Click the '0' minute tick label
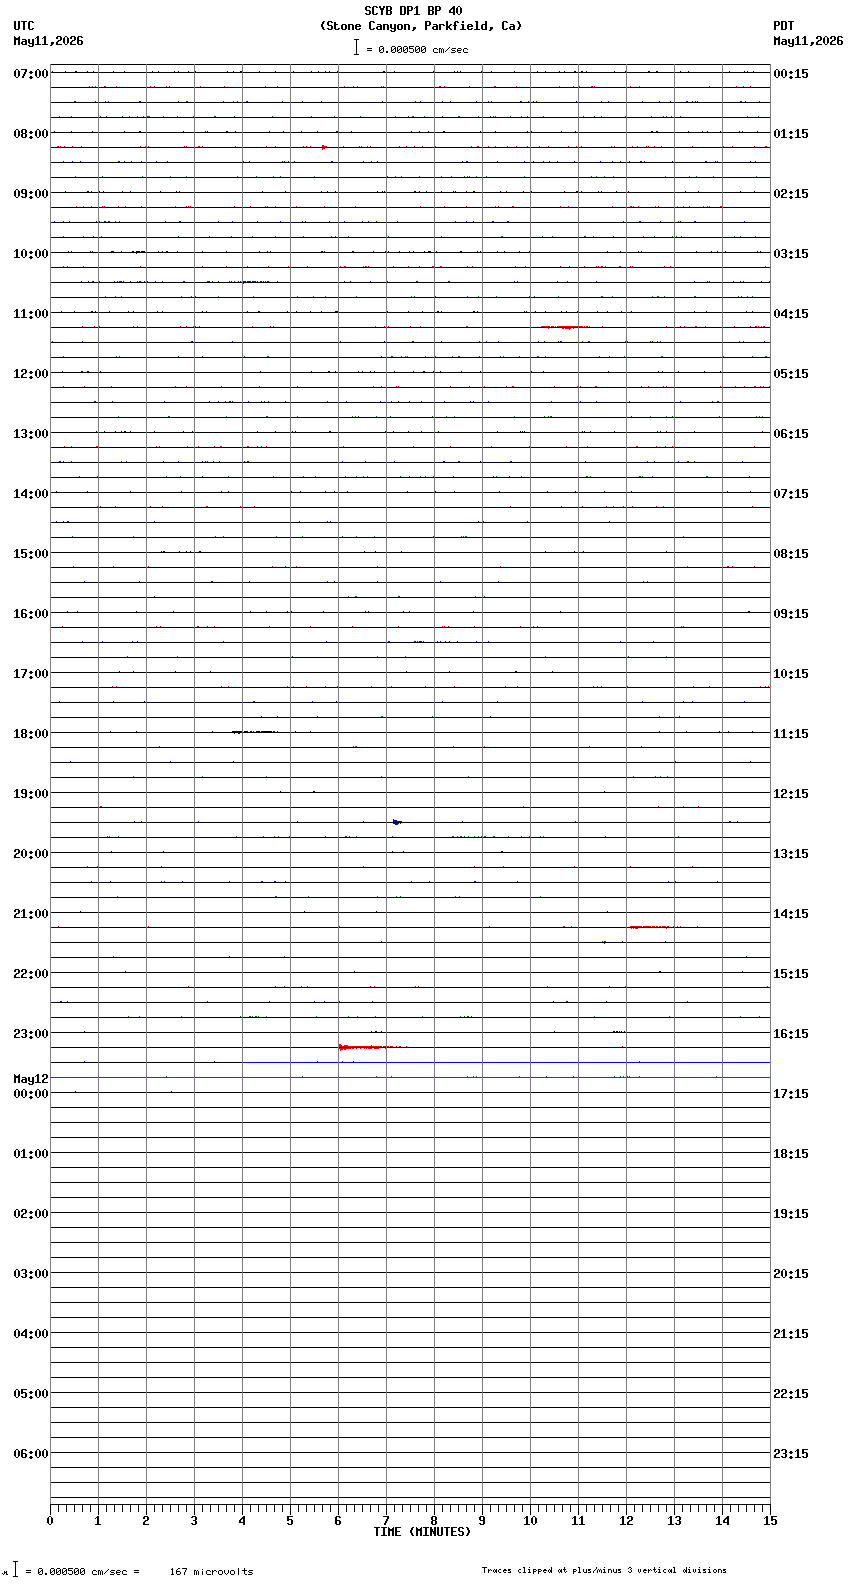Viewport: 850px width, 1584px height. pyautogui.click(x=50, y=1521)
